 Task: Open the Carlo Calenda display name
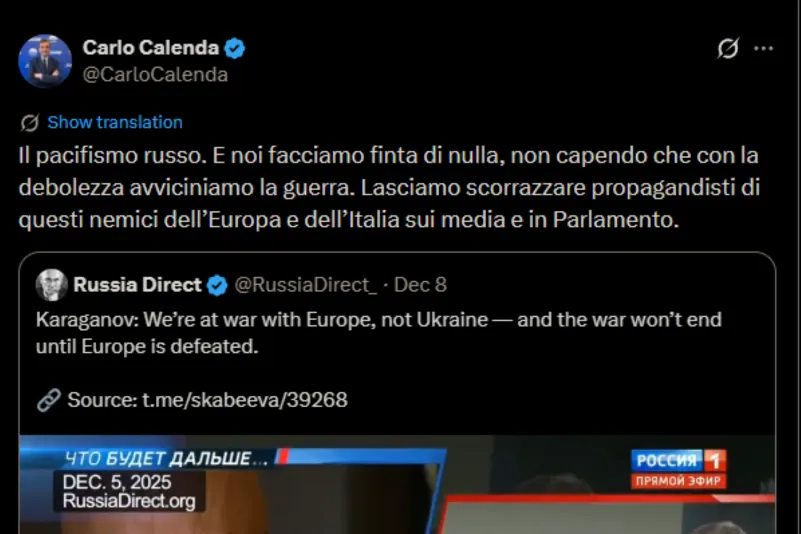[x=151, y=48]
